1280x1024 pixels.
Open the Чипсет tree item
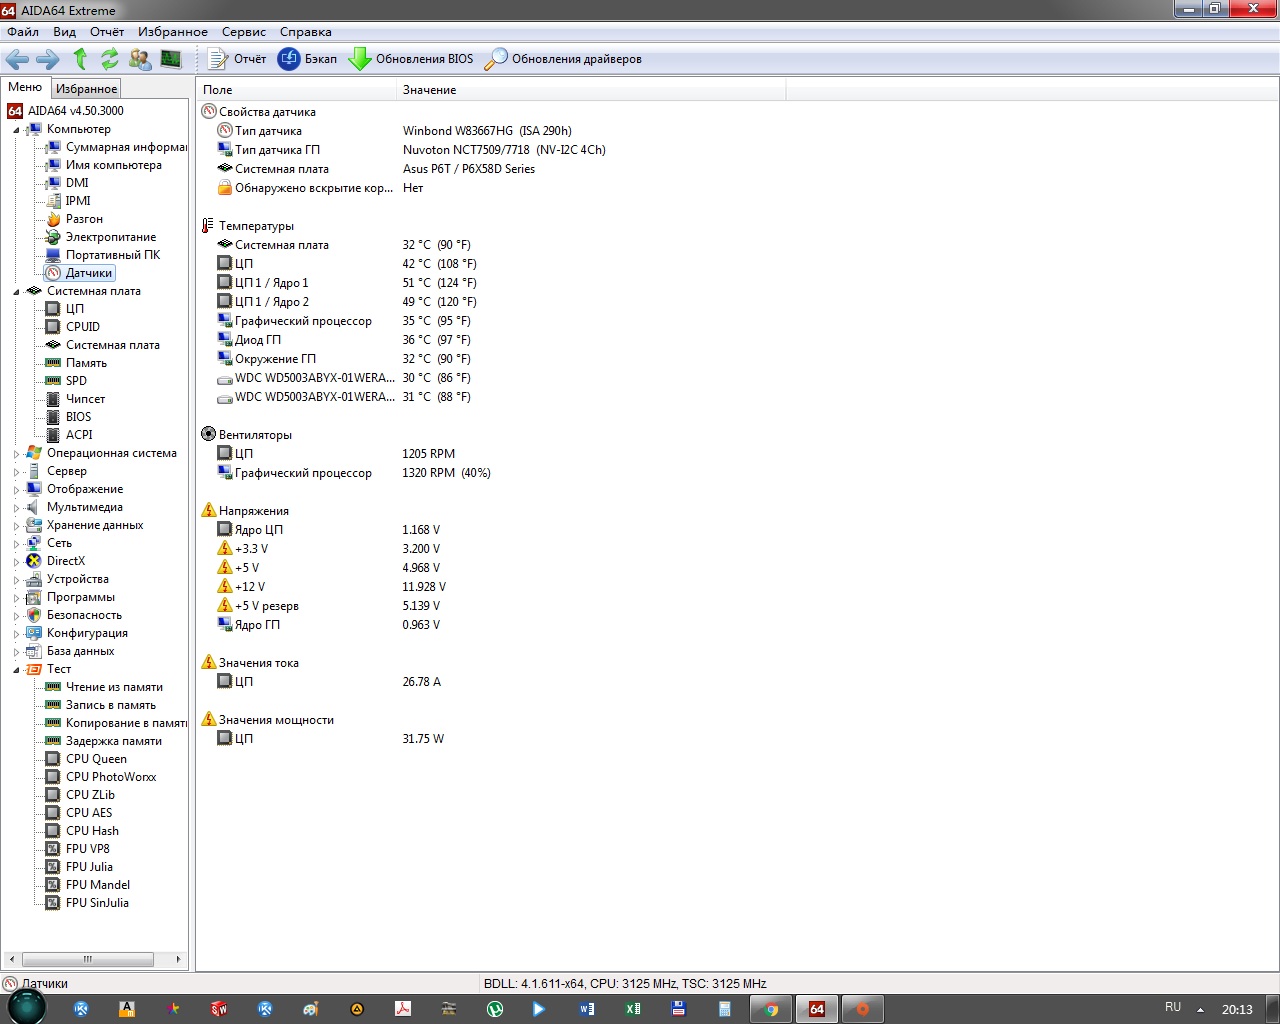(x=85, y=399)
